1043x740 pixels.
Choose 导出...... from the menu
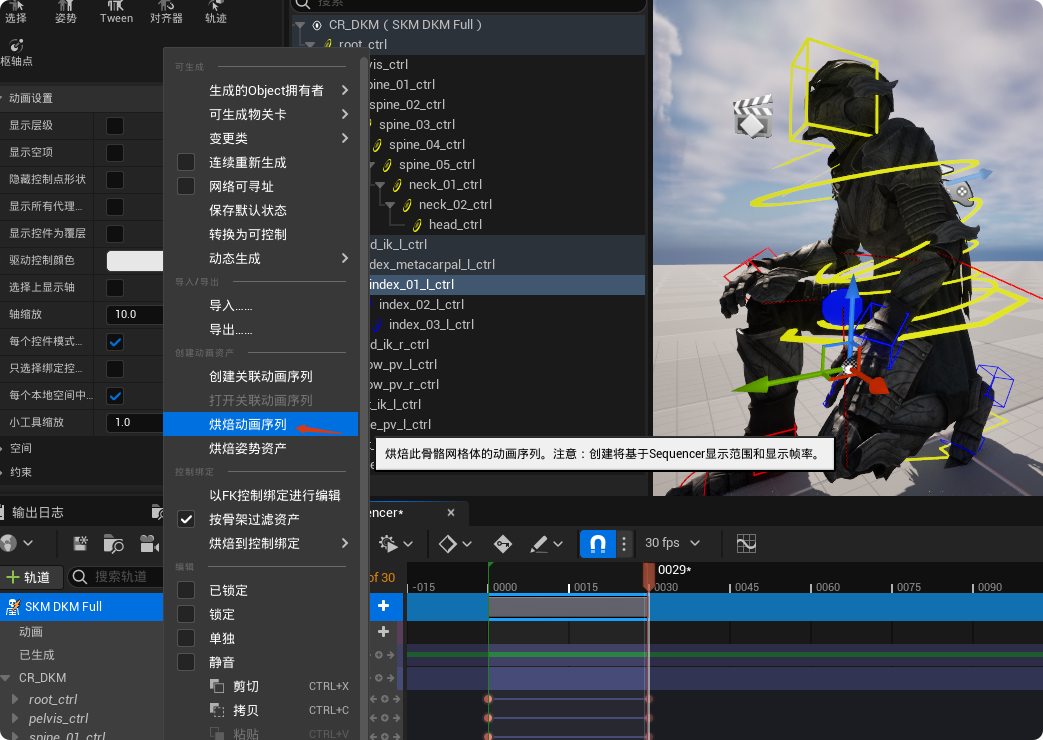pos(261,330)
